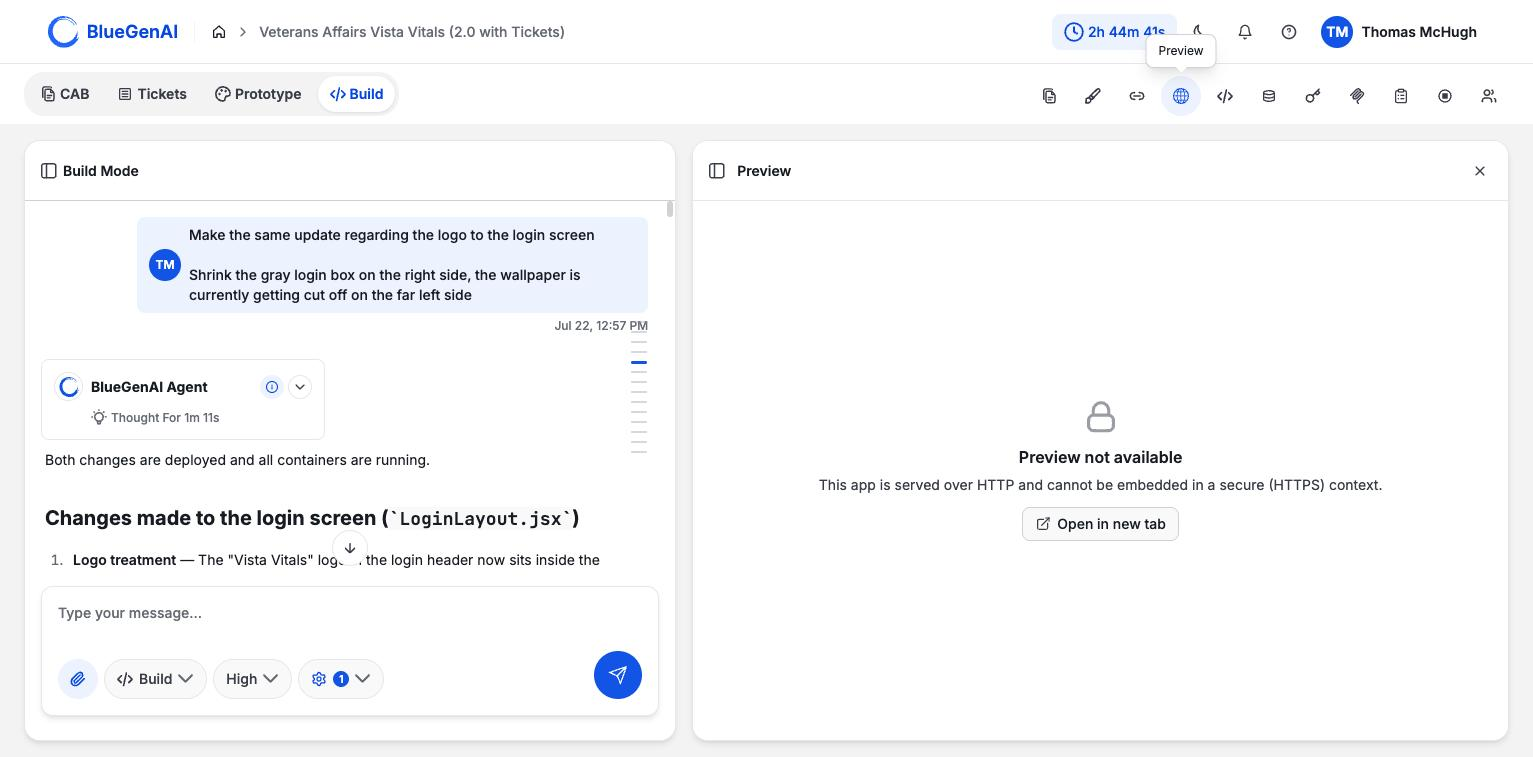Click the chain link icon in toolbar
The height and width of the screenshot is (757, 1533).
[1137, 96]
